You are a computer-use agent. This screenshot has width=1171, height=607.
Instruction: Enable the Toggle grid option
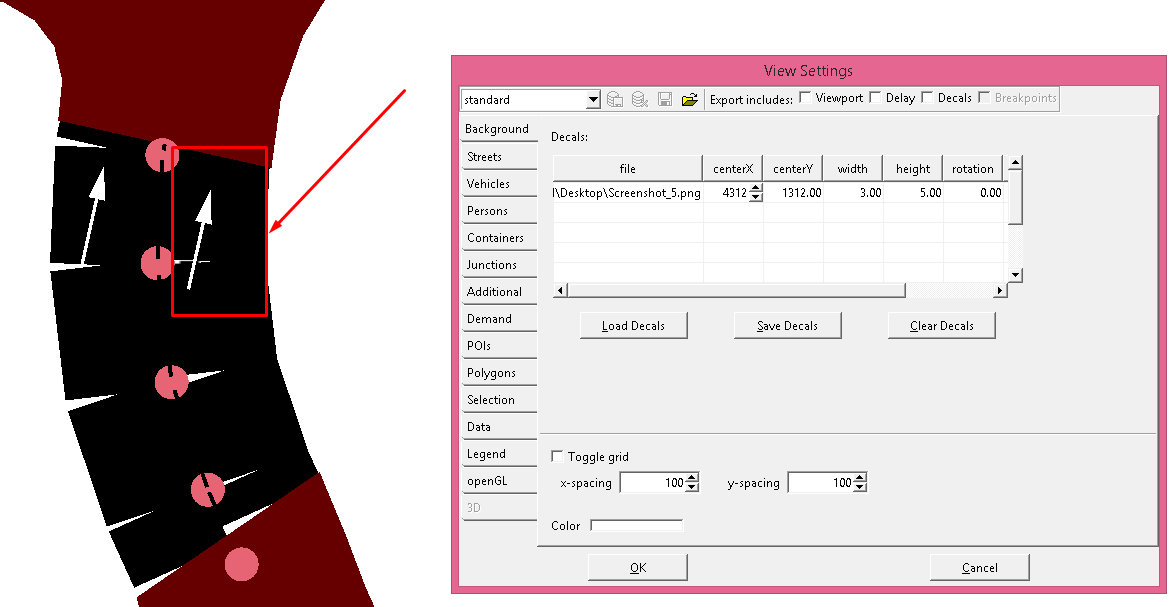point(557,456)
